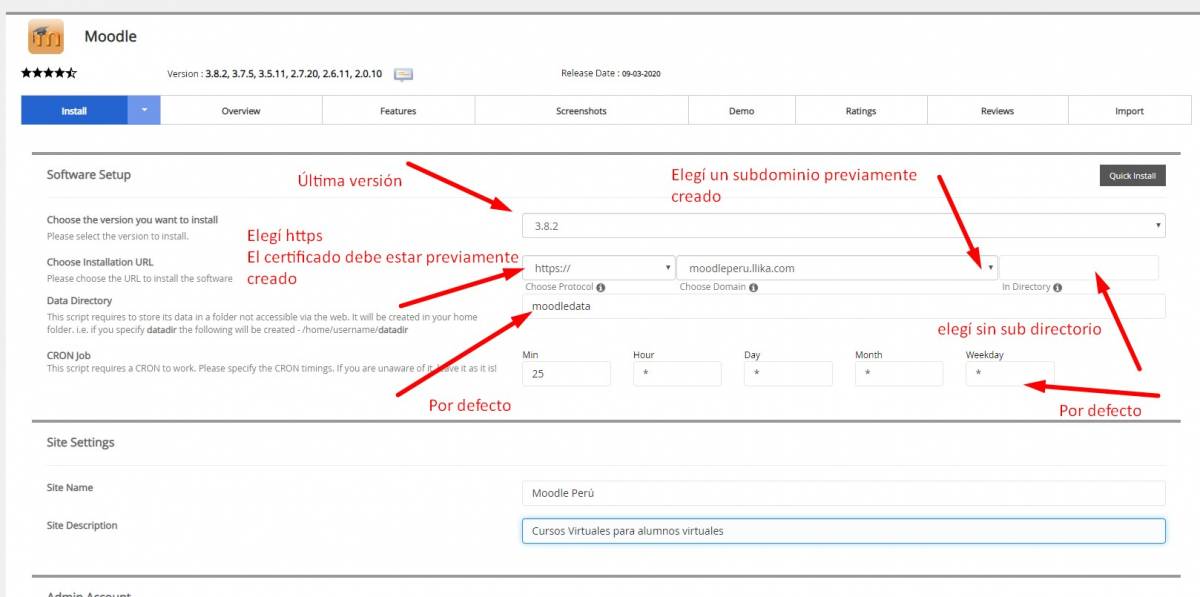Click the Site Name field
Screen dimensions: 1200x597
pos(844,493)
